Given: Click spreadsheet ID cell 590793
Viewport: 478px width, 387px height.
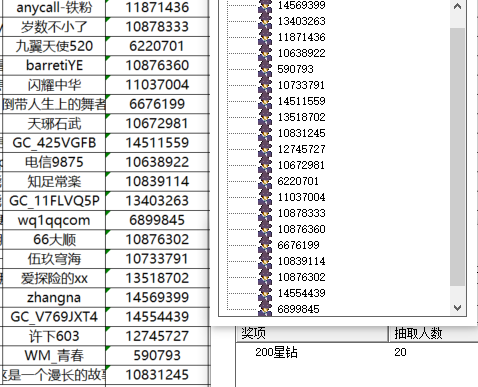Looking at the screenshot, I should (x=157, y=355).
